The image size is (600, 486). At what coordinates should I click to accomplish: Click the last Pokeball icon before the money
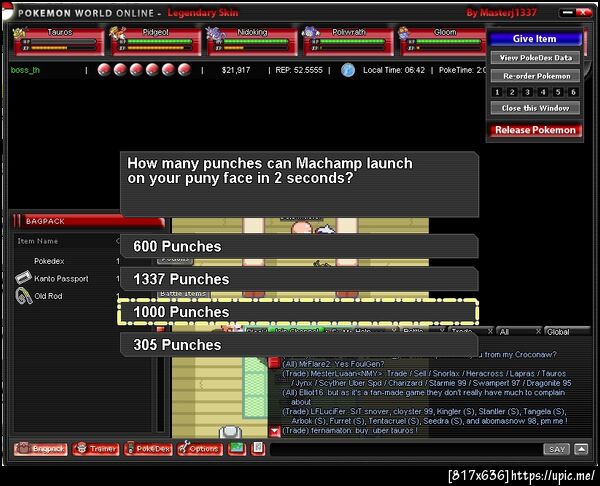coord(184,70)
